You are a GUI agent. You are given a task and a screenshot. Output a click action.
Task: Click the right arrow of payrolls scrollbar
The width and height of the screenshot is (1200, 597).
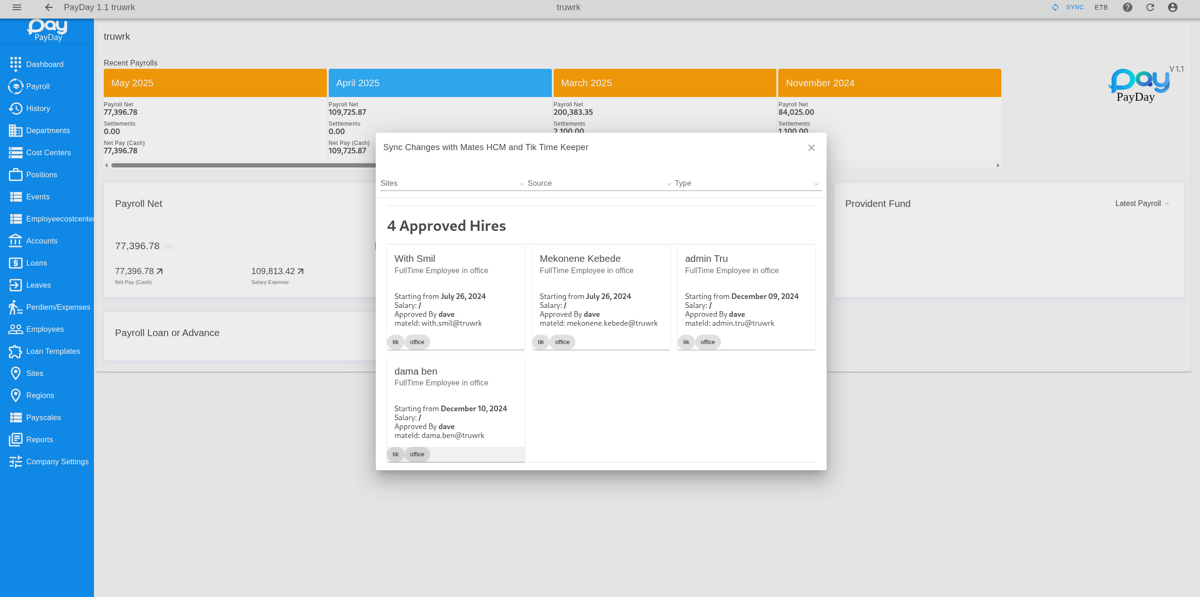998,166
